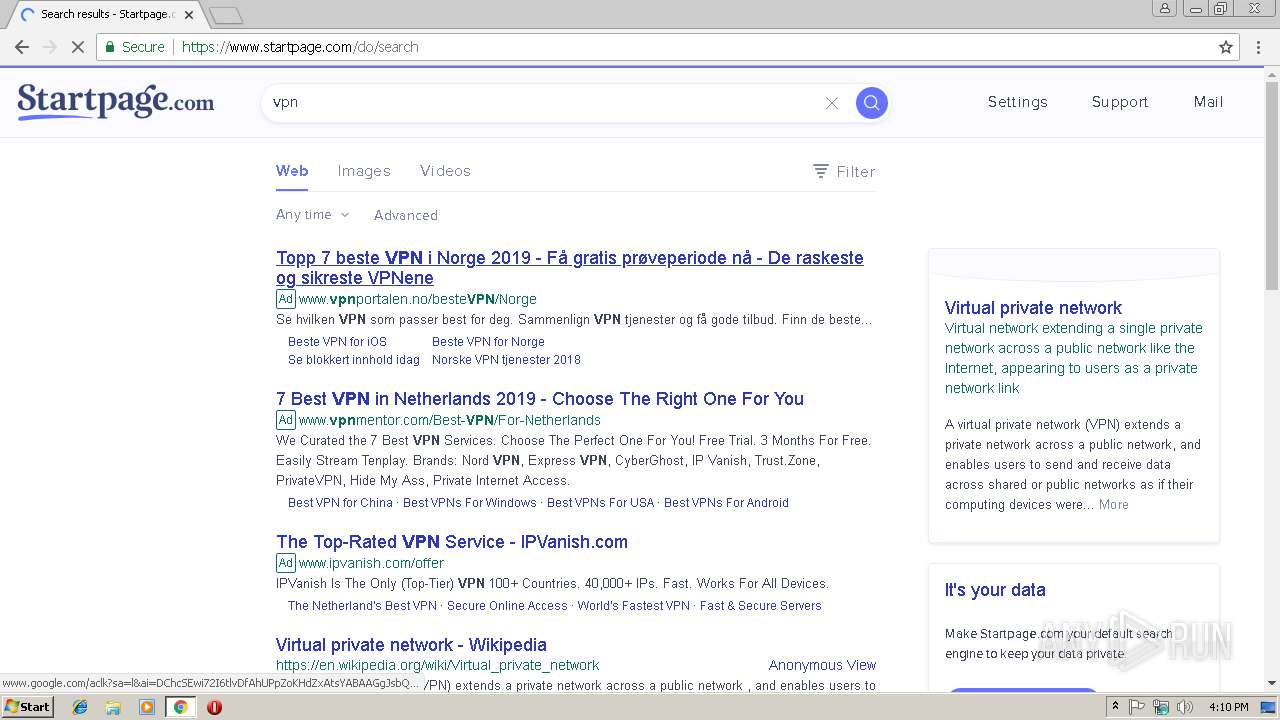Open the Settings menu item

1017,102
